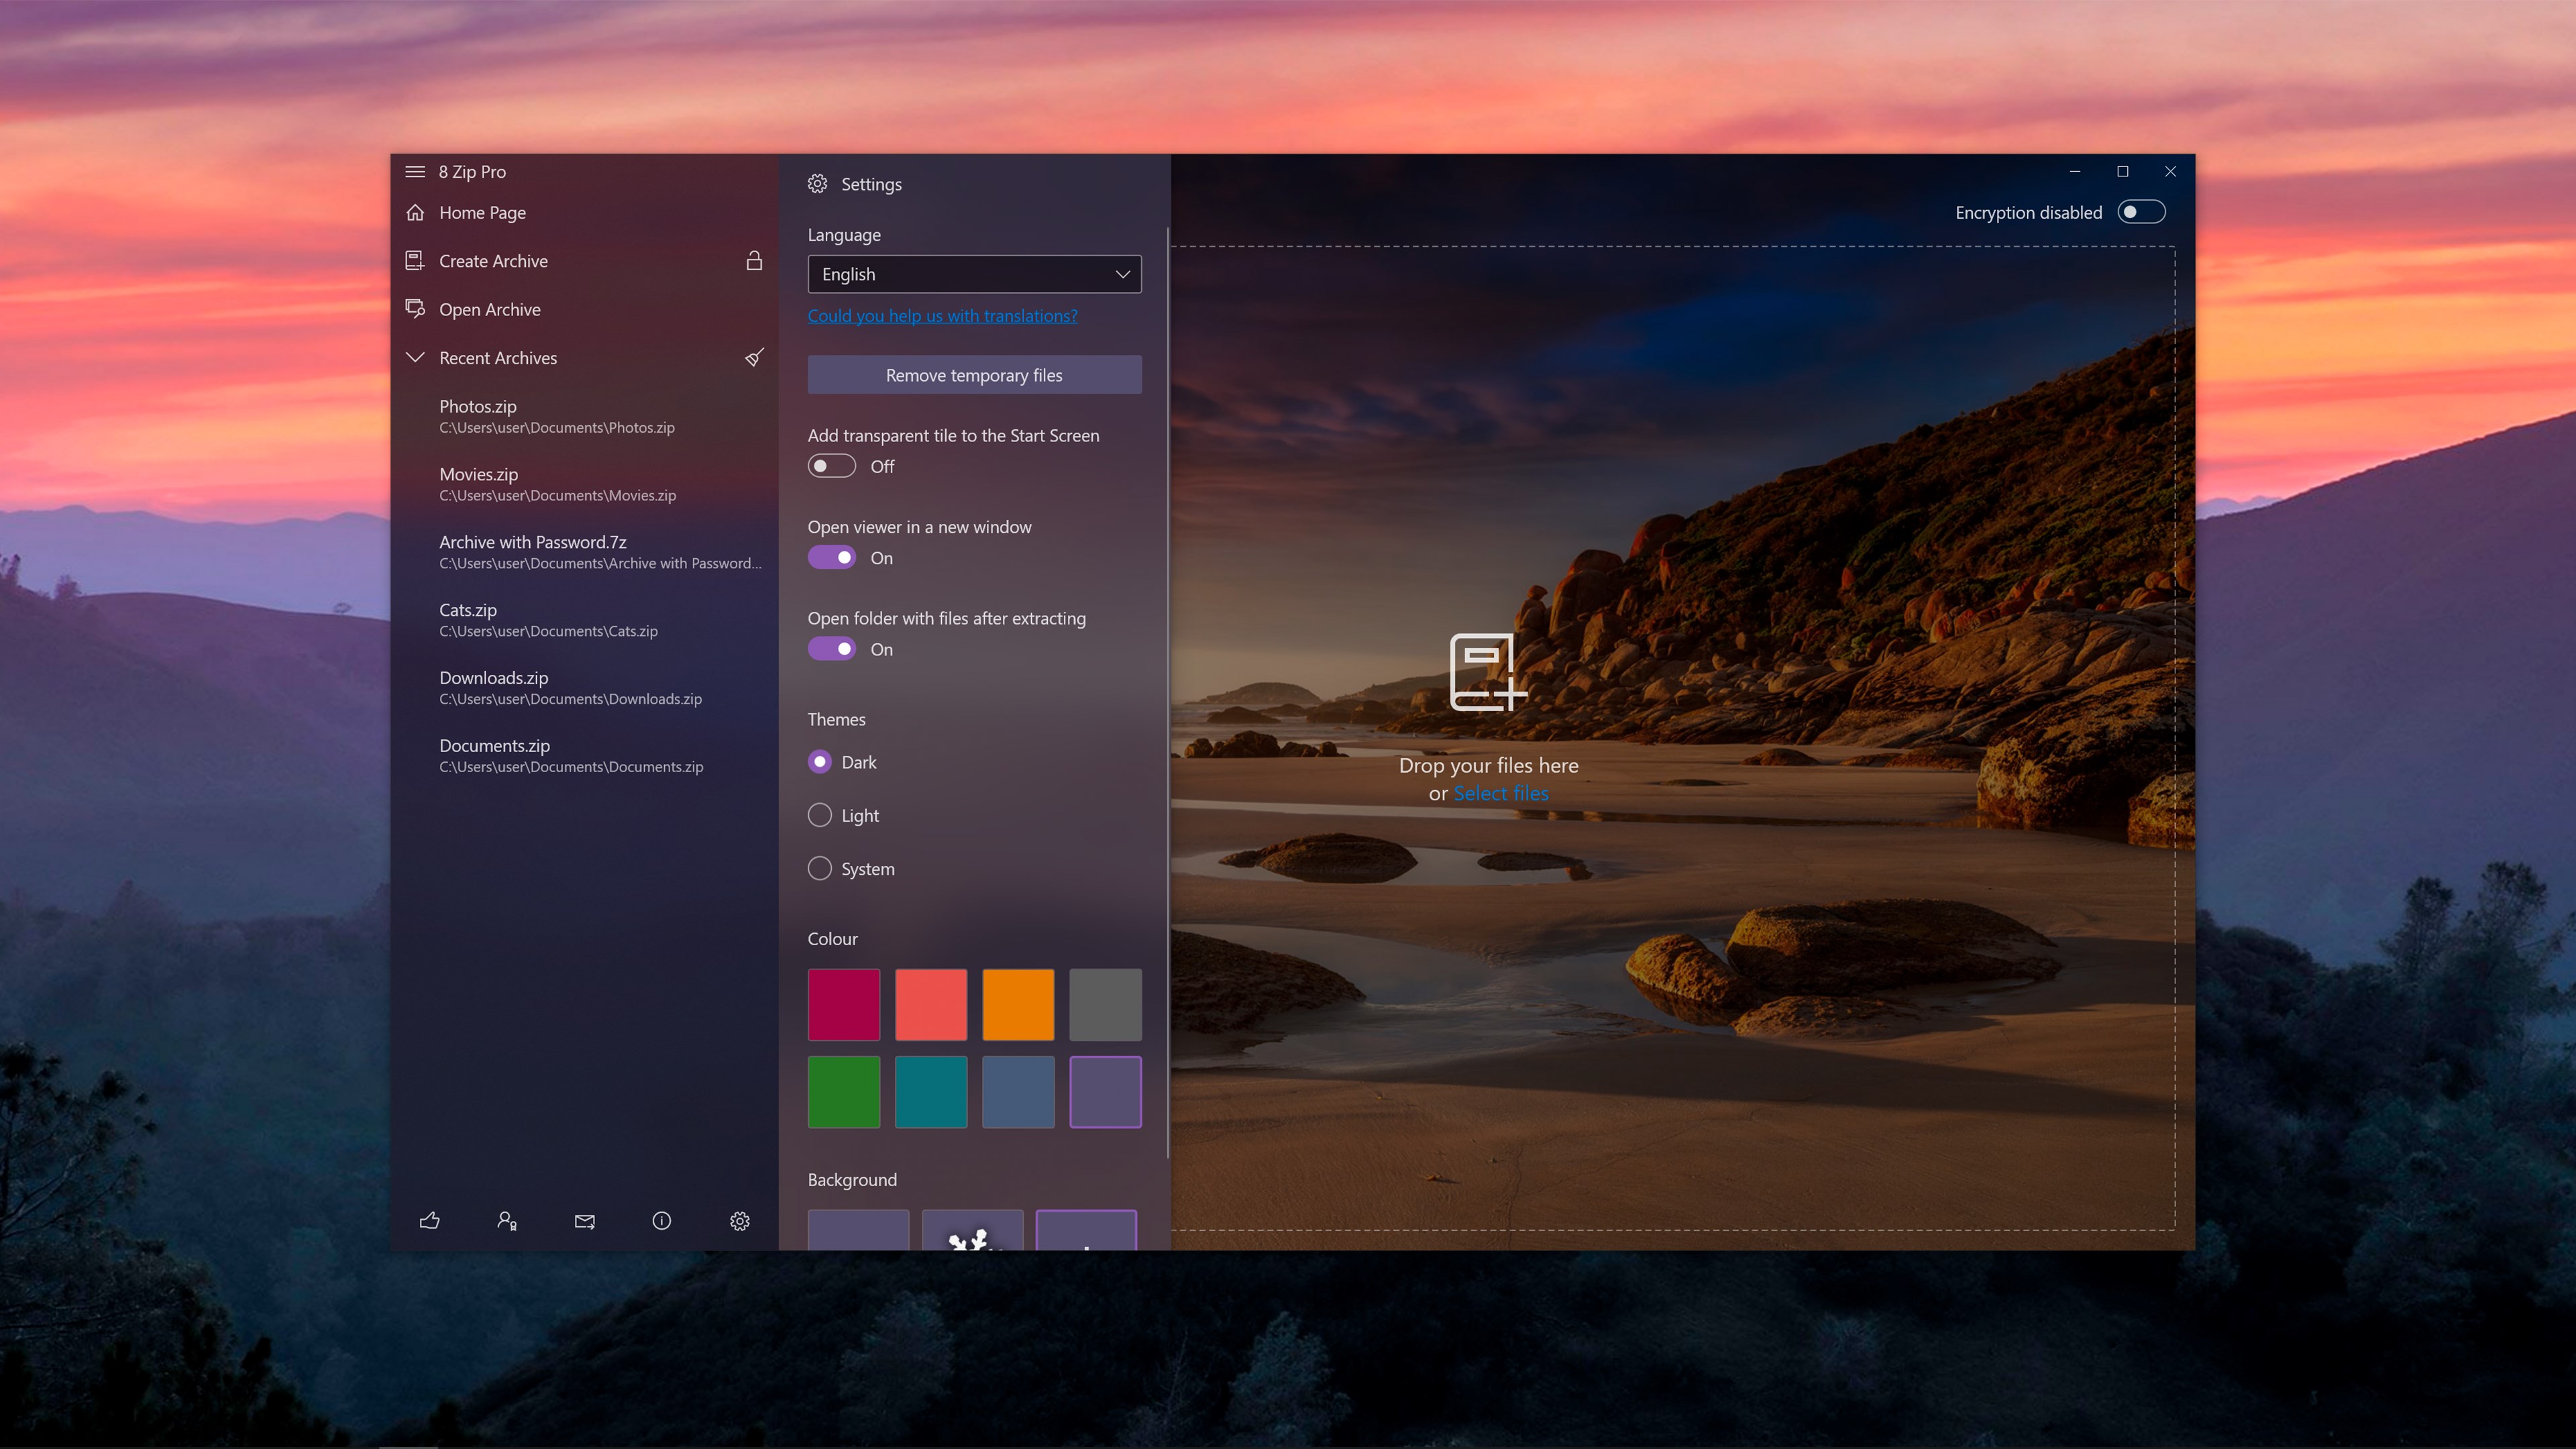Open the hamburger navigation menu

pyautogui.click(x=415, y=171)
